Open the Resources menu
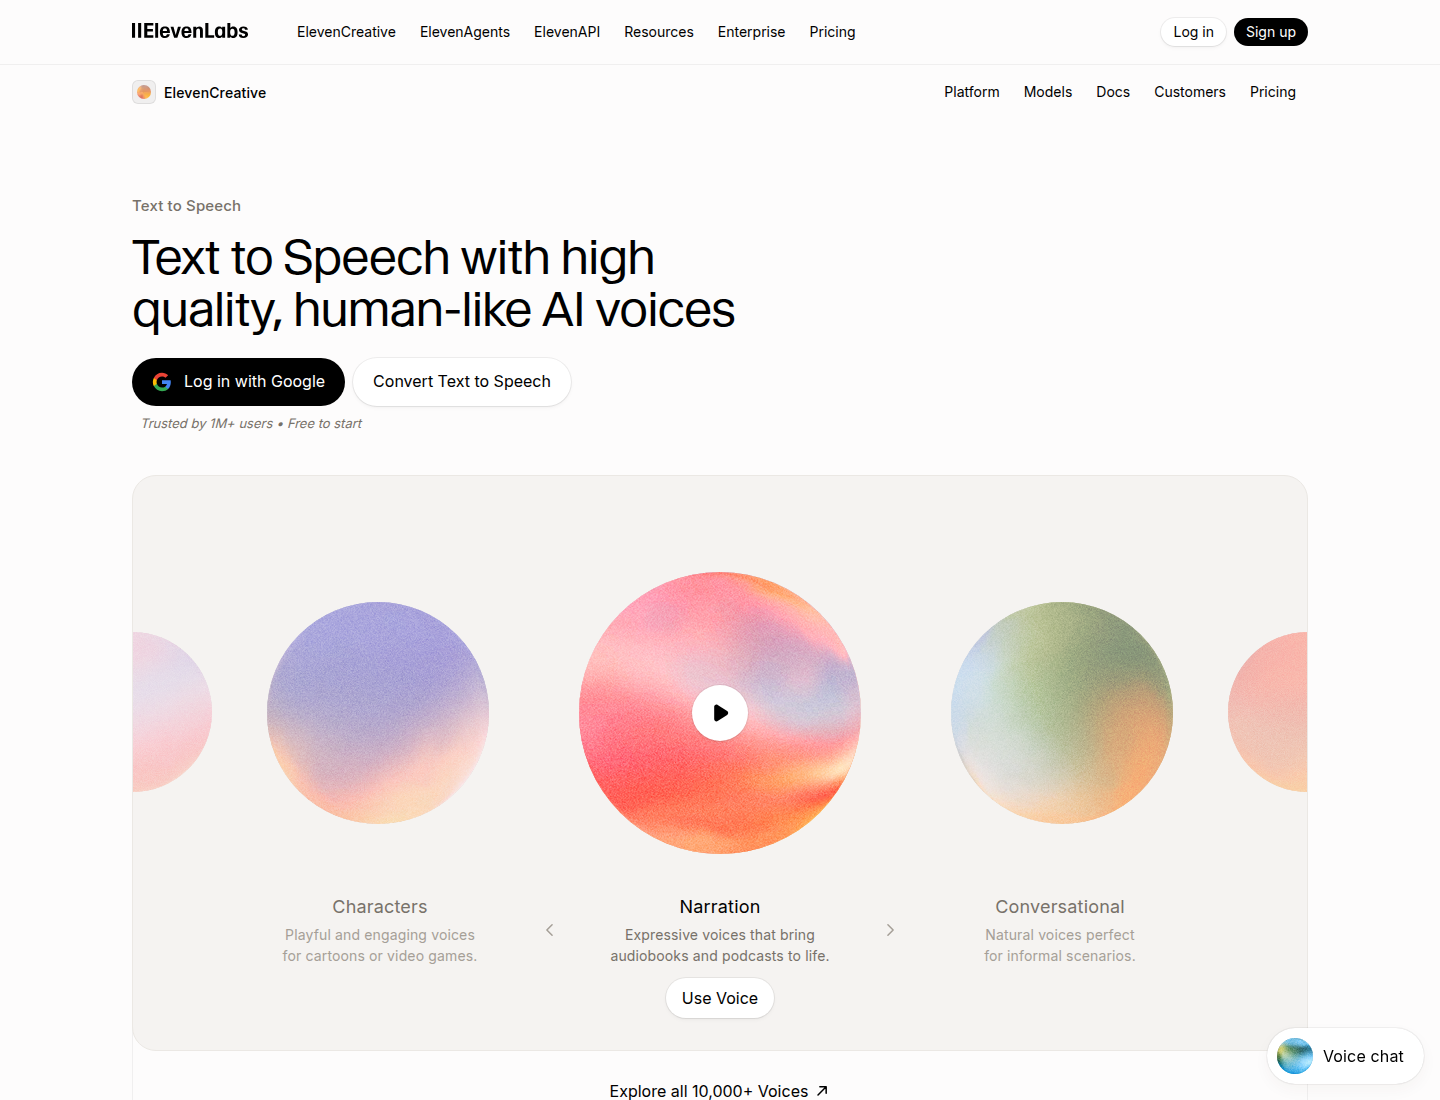This screenshot has height=1100, width=1440. [x=659, y=32]
